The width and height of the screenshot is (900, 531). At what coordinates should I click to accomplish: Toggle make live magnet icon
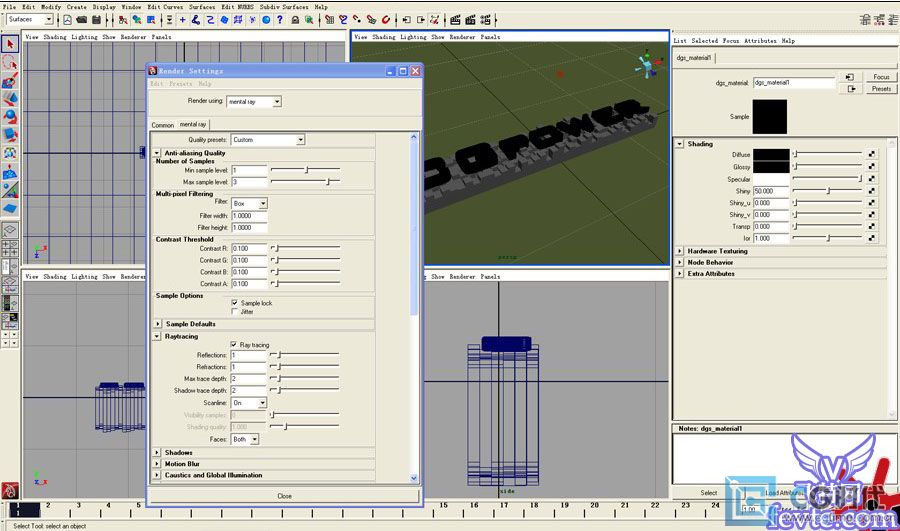[x=386, y=20]
